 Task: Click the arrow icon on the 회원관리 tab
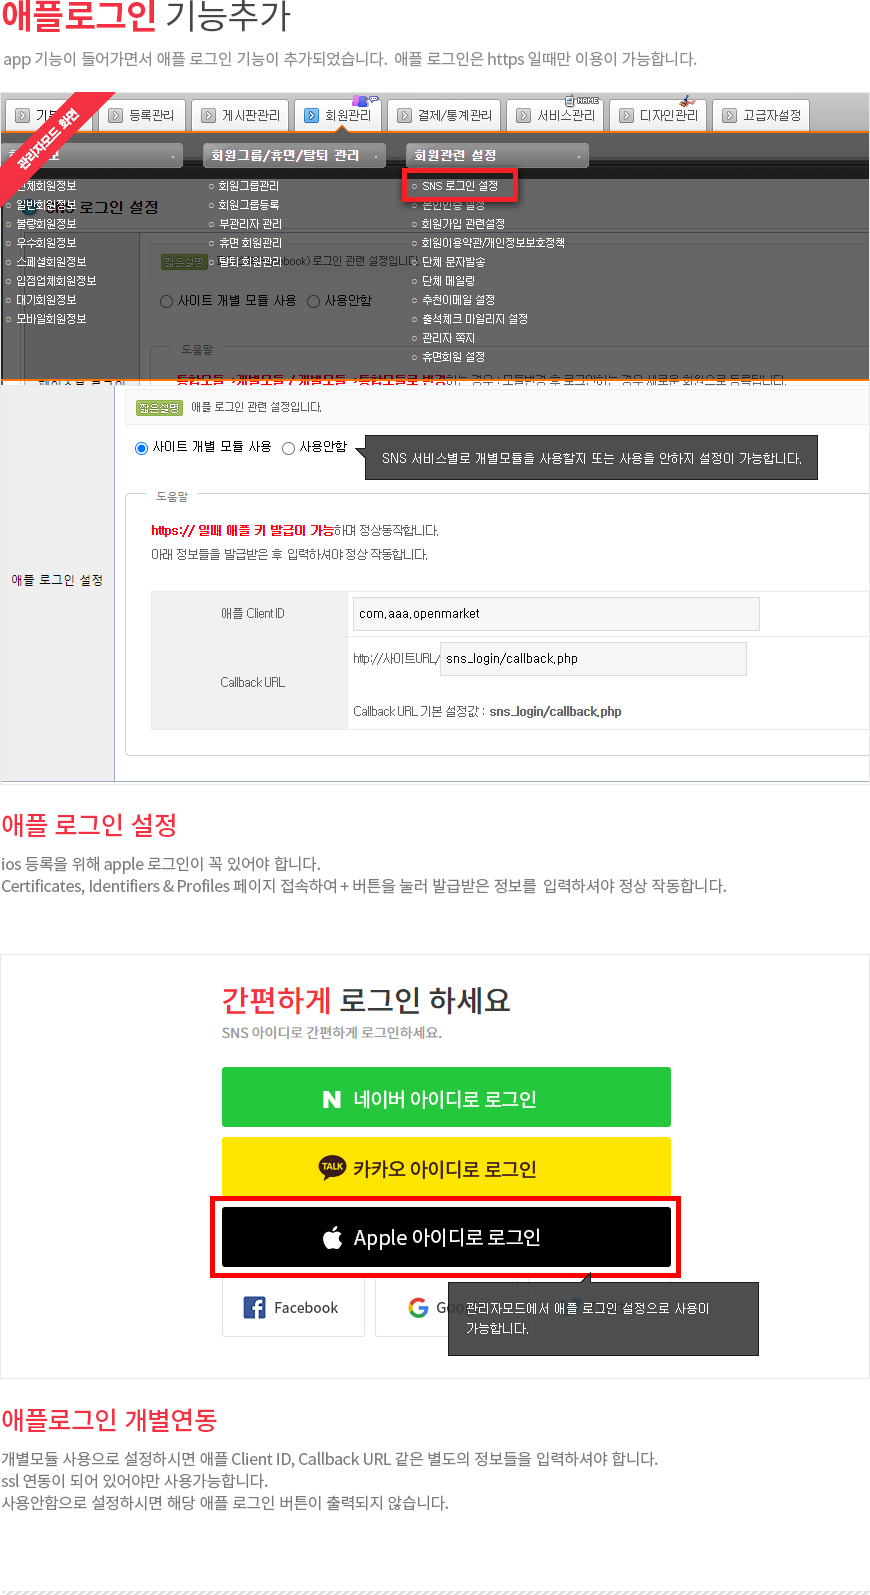(x=312, y=115)
